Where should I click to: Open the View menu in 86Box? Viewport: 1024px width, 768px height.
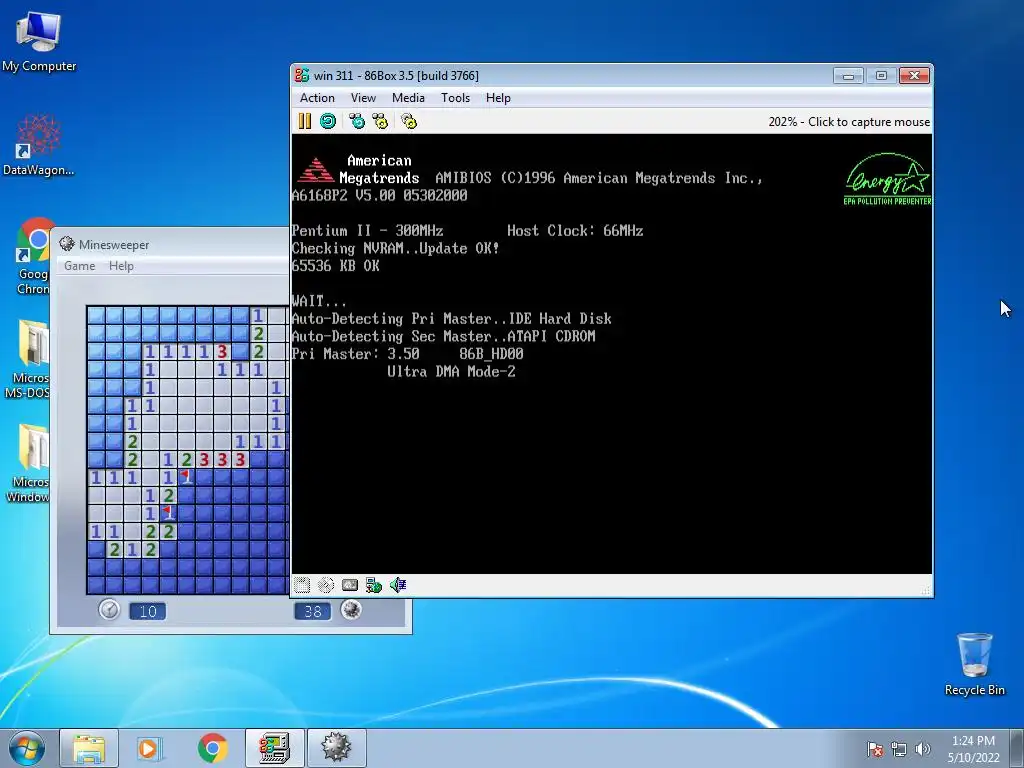point(363,98)
